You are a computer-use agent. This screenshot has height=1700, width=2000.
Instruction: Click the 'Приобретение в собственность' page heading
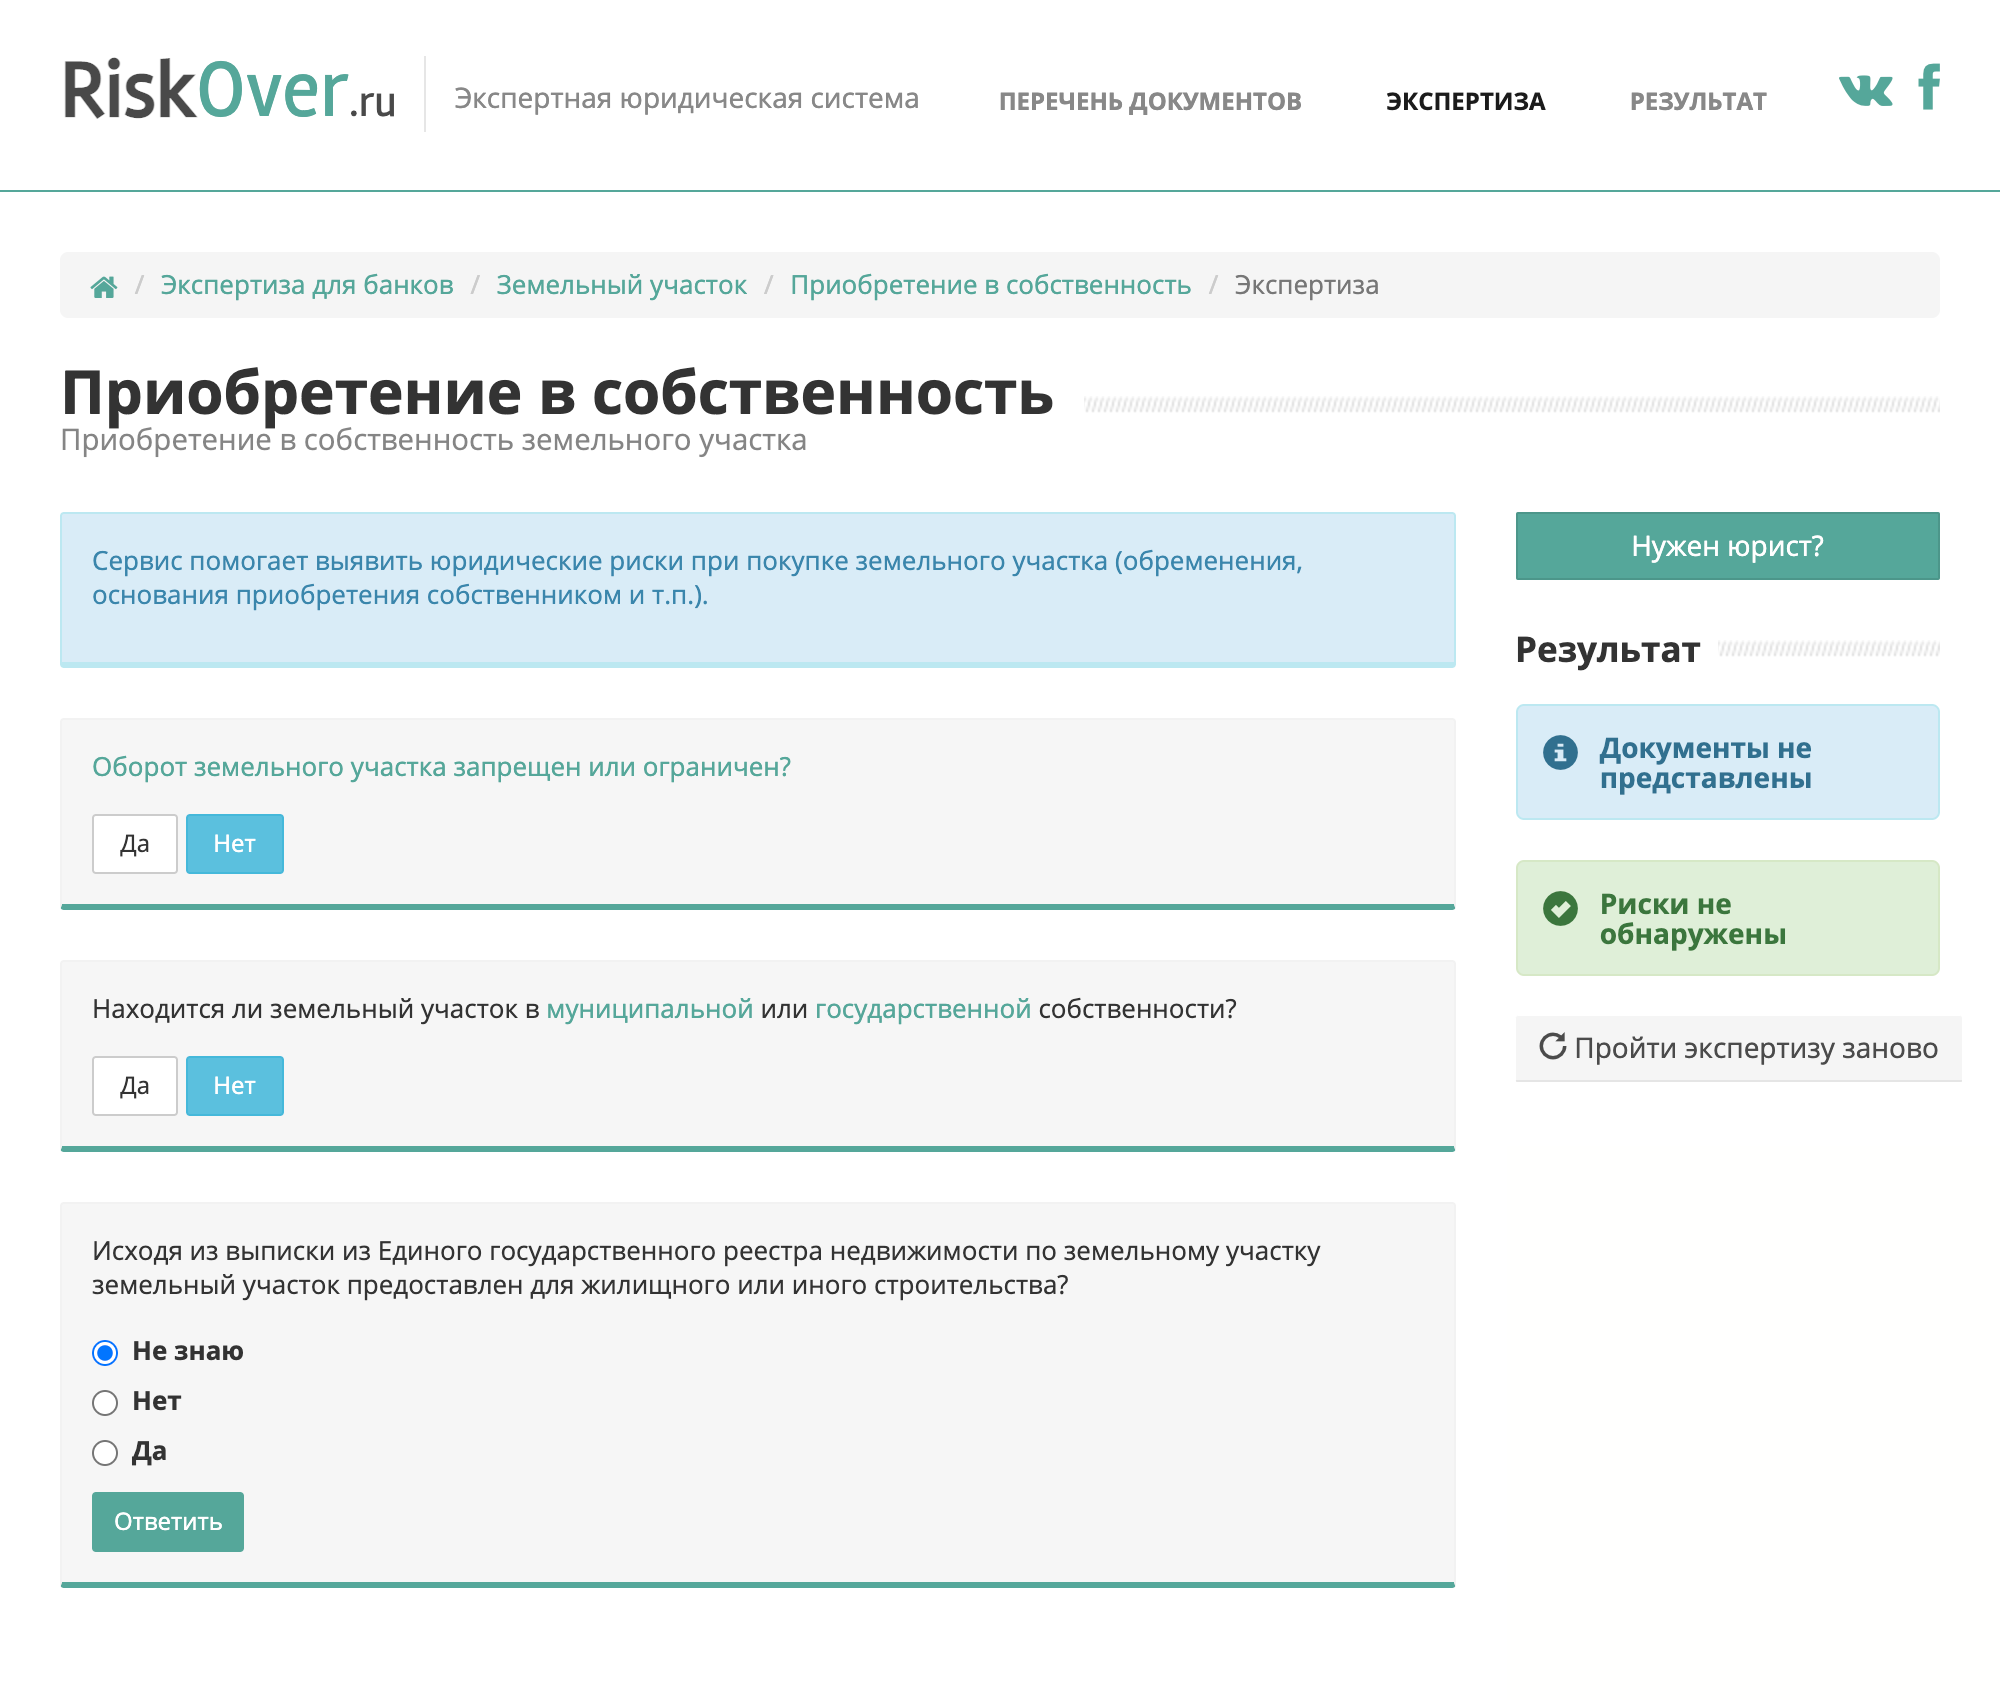pos(557,392)
